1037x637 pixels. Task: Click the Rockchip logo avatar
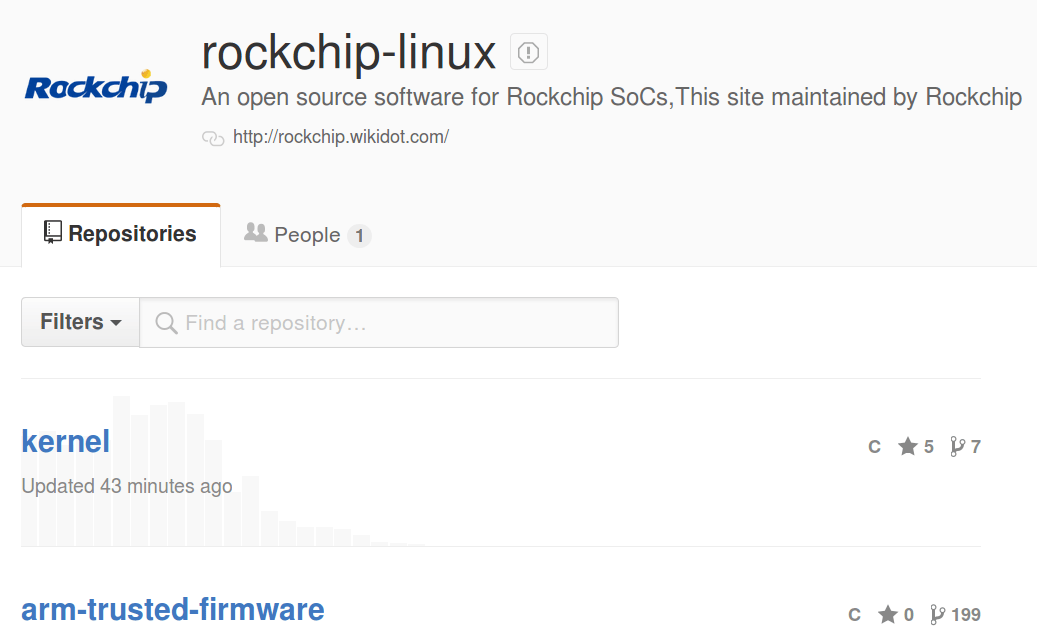pyautogui.click(x=96, y=86)
